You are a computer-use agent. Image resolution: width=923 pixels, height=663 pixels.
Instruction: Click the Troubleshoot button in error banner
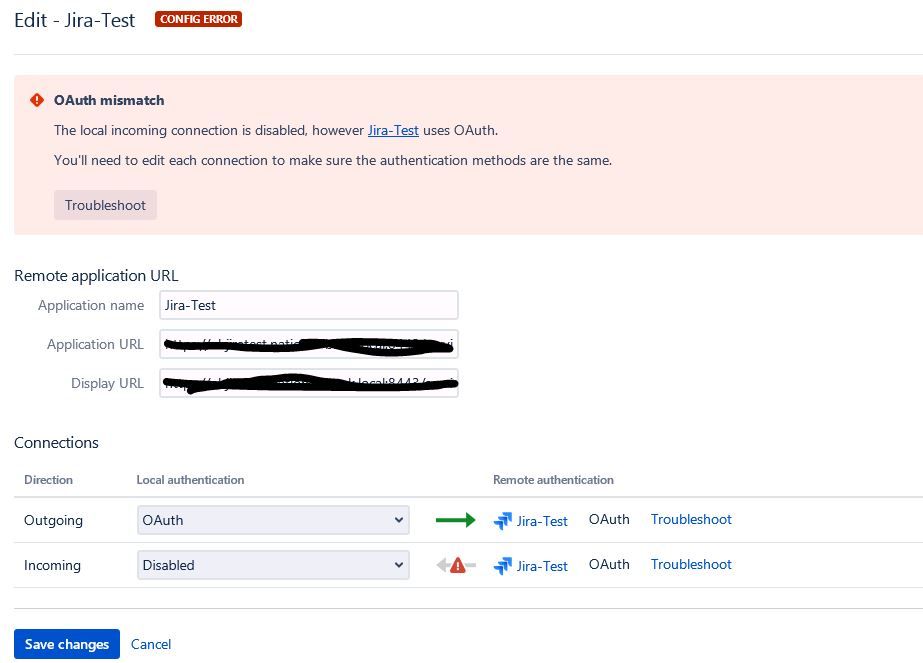tap(105, 205)
